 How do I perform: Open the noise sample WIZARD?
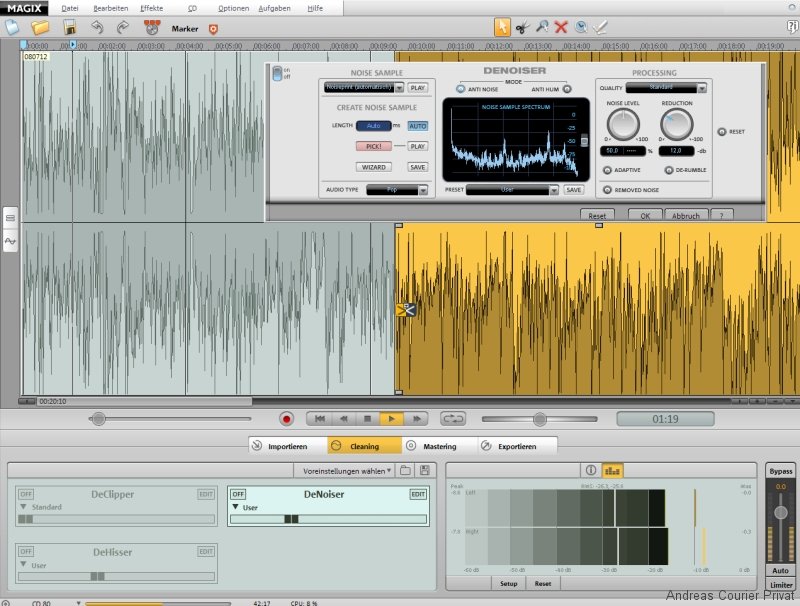[373, 167]
